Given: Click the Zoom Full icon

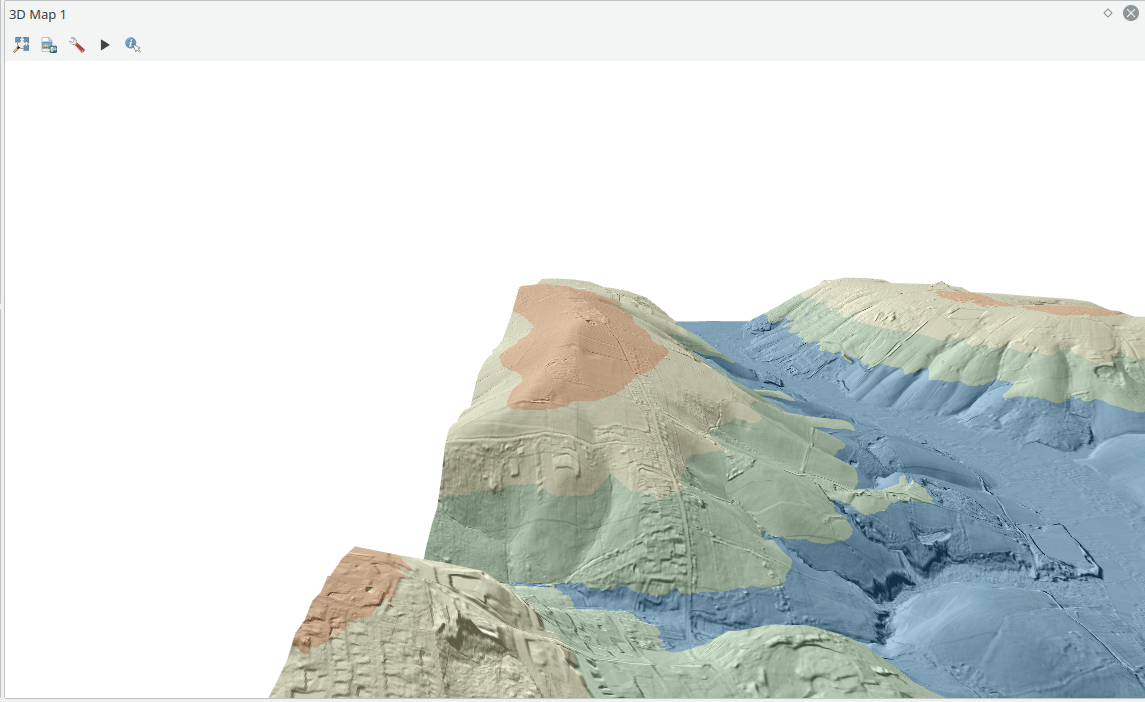Looking at the screenshot, I should tap(21, 45).
